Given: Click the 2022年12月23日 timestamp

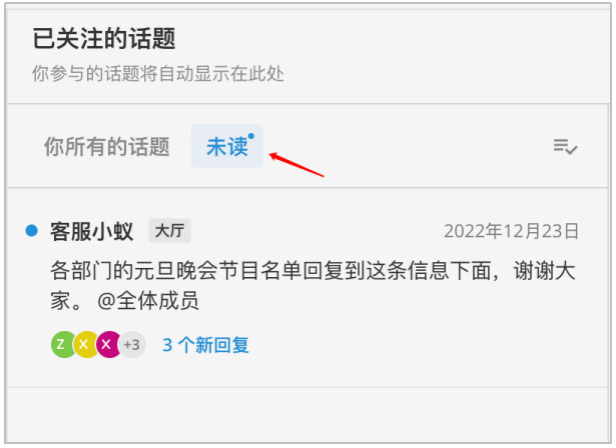Looking at the screenshot, I should [x=511, y=231].
